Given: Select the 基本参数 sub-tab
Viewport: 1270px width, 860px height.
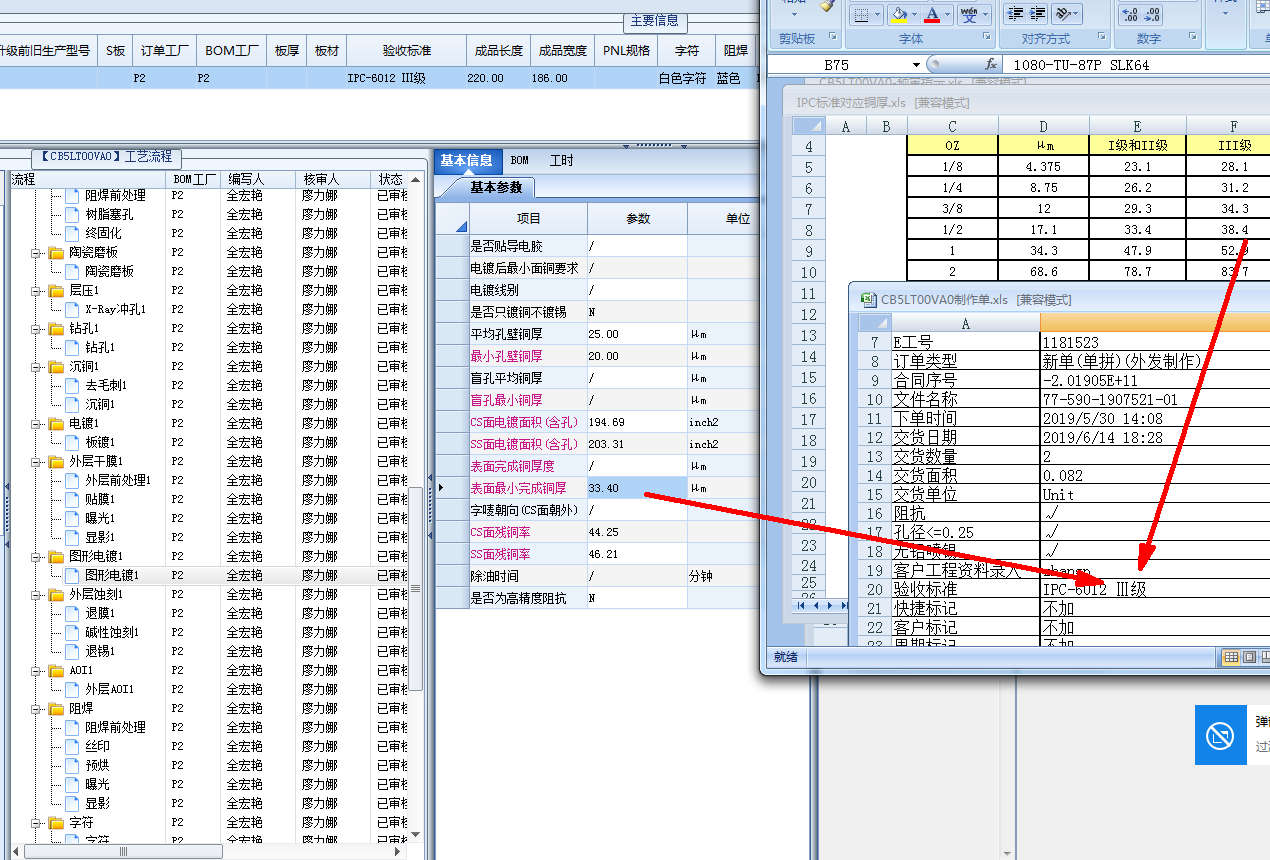Looking at the screenshot, I should pyautogui.click(x=496, y=188).
